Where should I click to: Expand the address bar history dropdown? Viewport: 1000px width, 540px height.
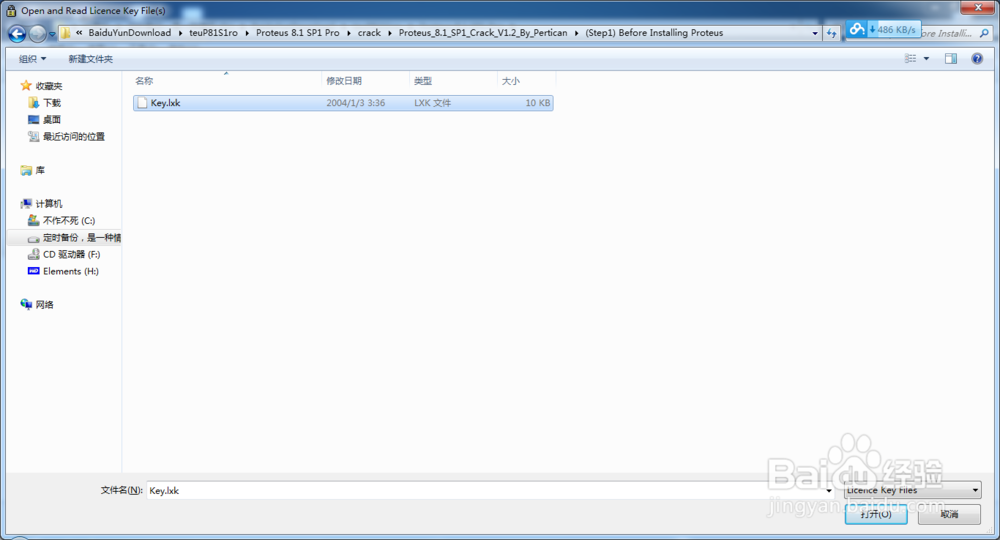pyautogui.click(x=814, y=33)
